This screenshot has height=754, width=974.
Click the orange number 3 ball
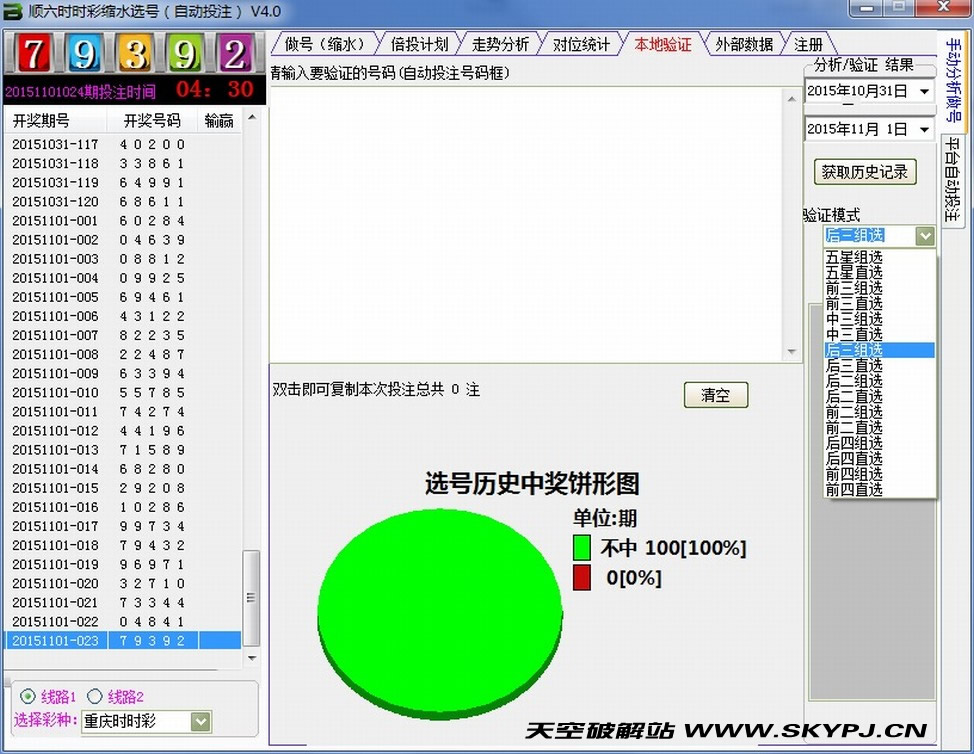tap(135, 53)
